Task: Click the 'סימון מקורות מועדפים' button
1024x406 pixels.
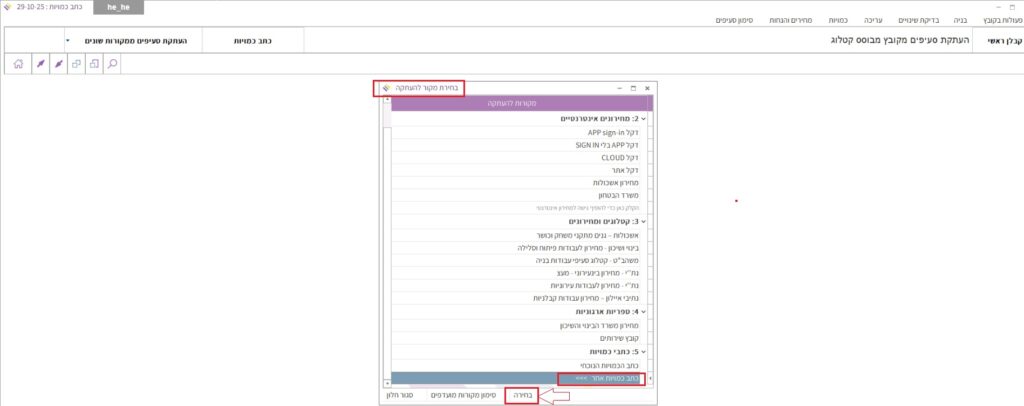Action: [462, 396]
